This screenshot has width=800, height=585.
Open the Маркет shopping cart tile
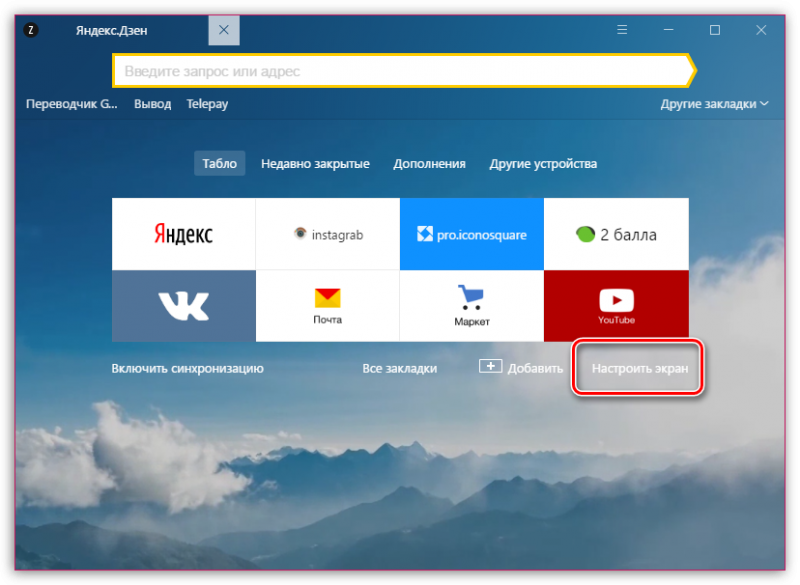471,306
